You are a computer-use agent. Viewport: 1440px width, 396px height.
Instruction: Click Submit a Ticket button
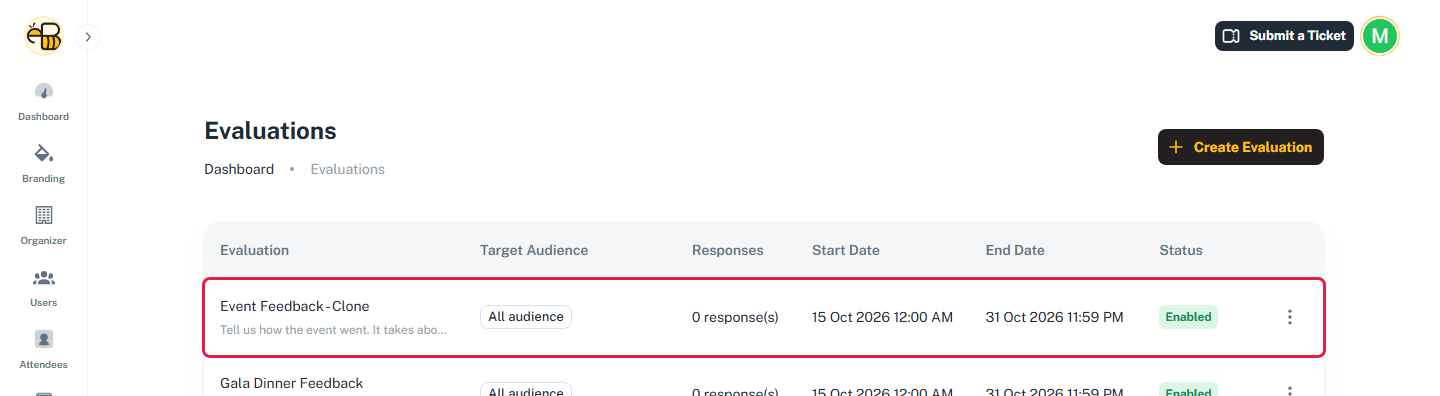point(1284,36)
